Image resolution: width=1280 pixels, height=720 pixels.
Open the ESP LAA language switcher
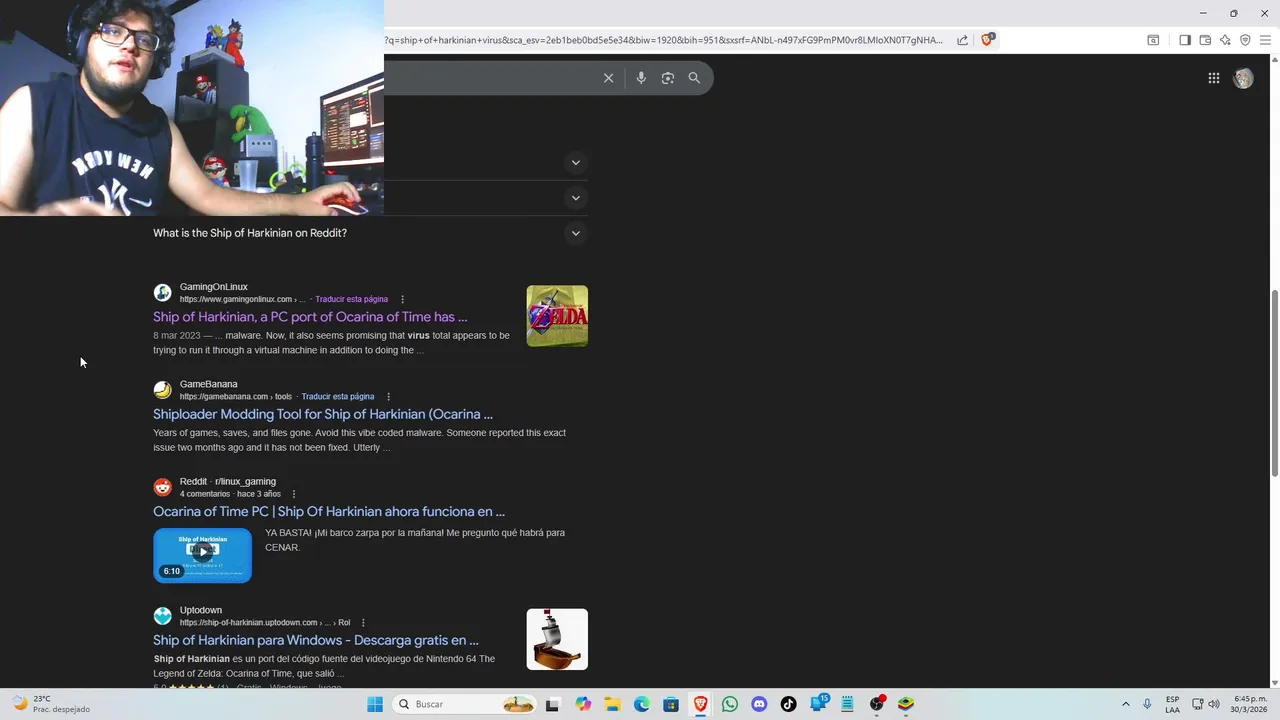[1172, 704]
